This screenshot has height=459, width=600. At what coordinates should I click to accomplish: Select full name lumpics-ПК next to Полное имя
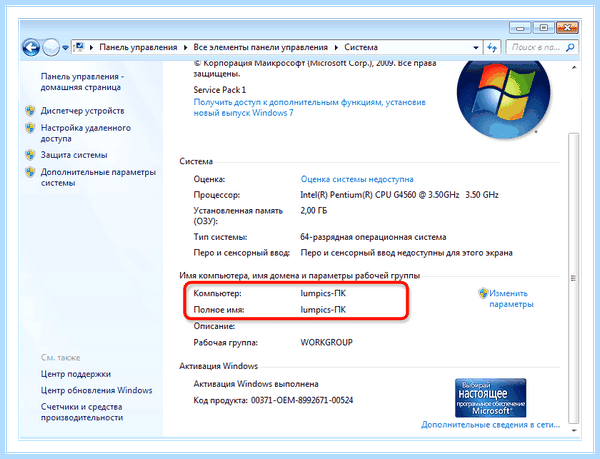(x=323, y=309)
